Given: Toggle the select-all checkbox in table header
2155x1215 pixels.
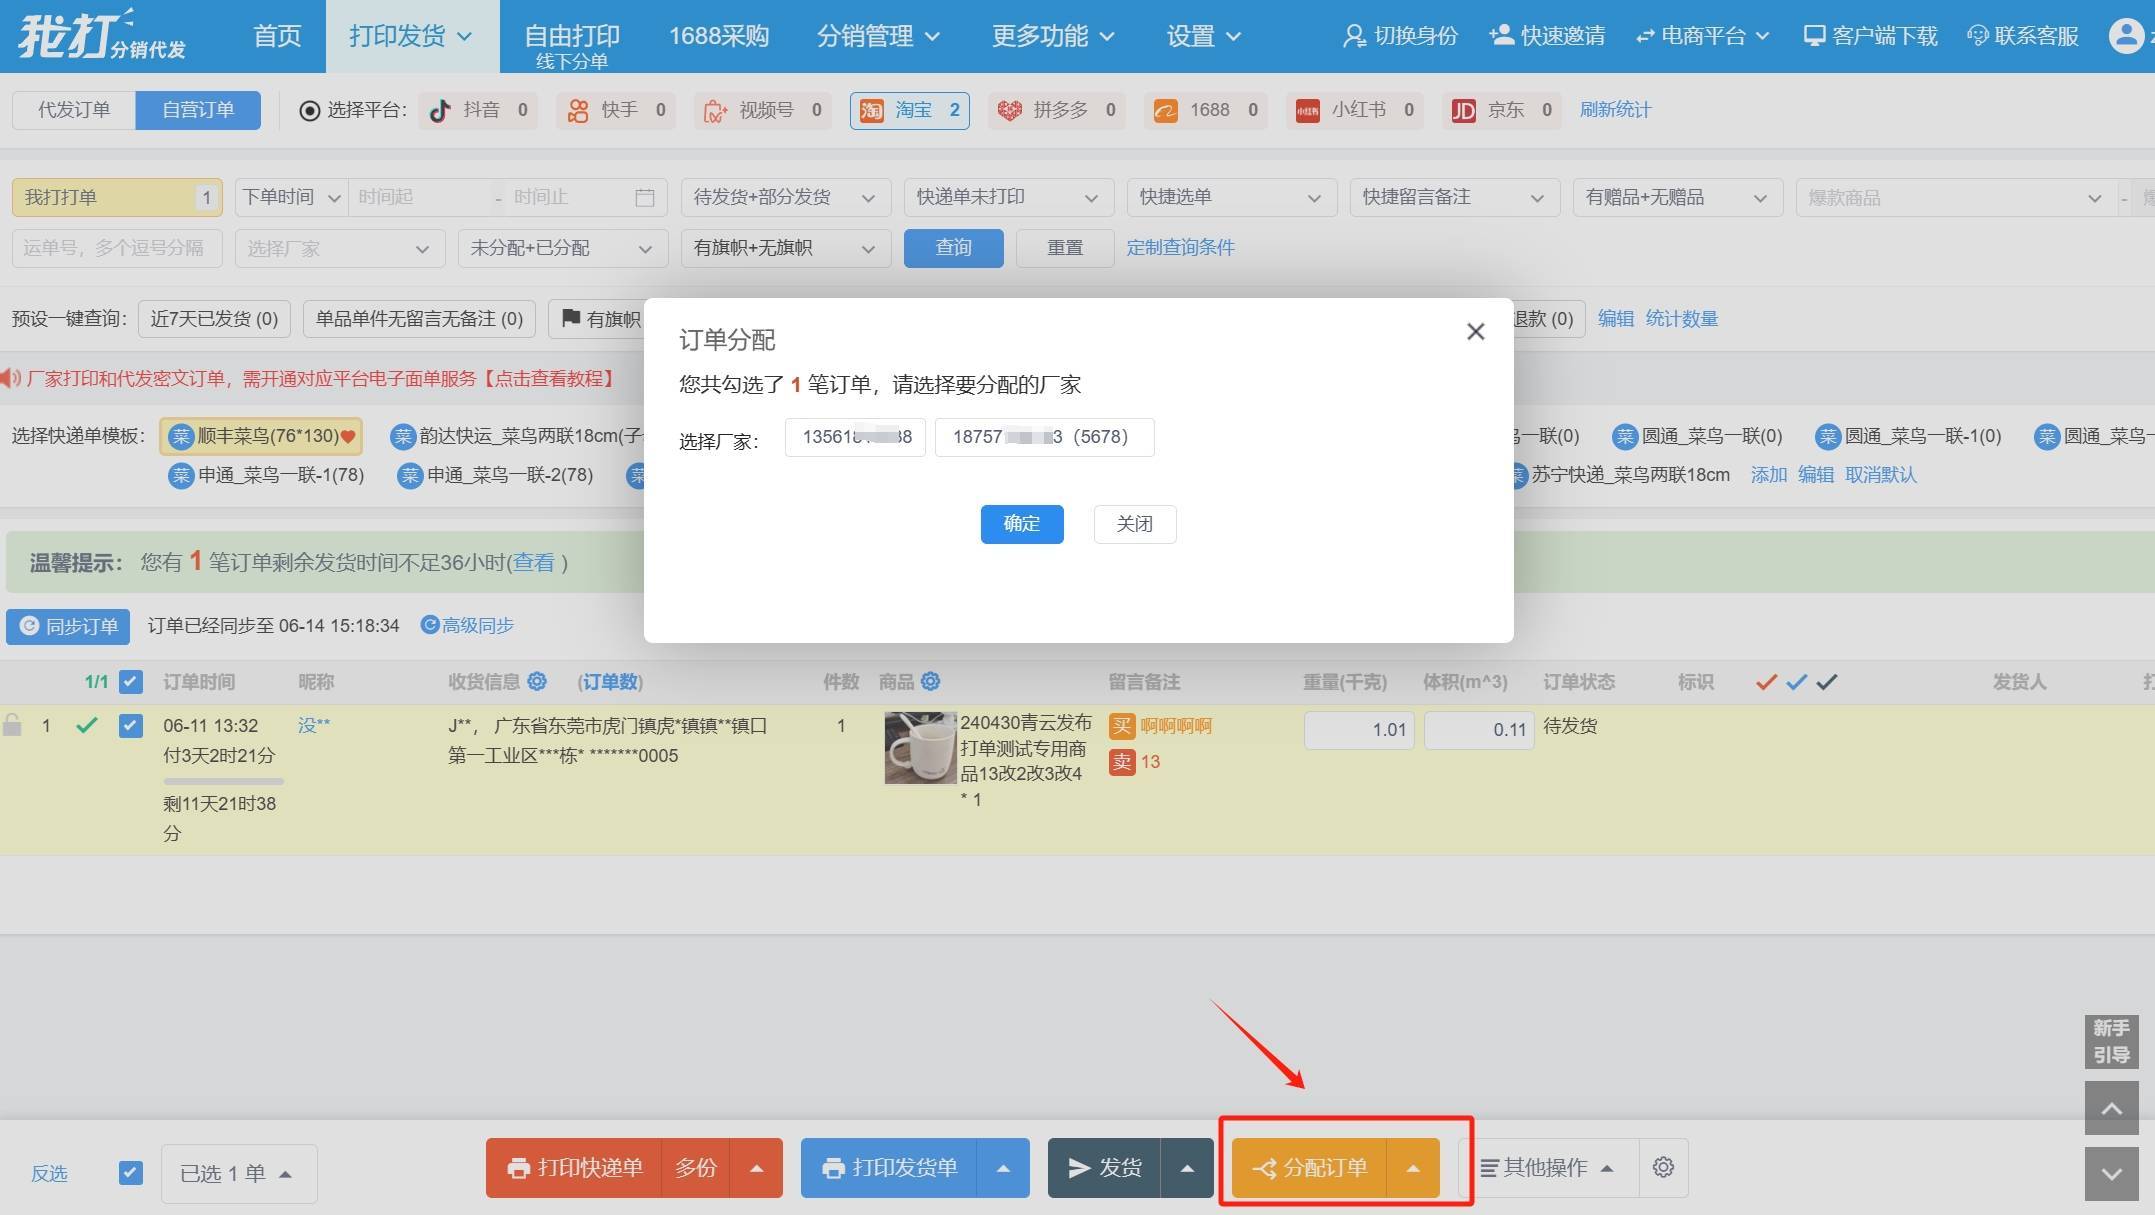Looking at the screenshot, I should click(130, 682).
